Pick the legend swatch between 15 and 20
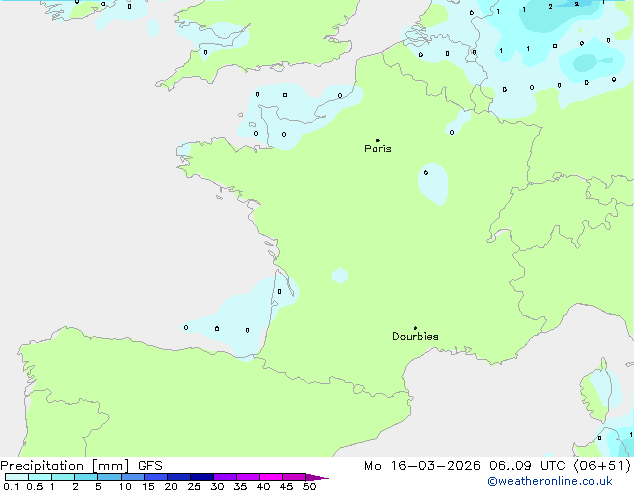This screenshot has height=490, width=634. pos(156,477)
